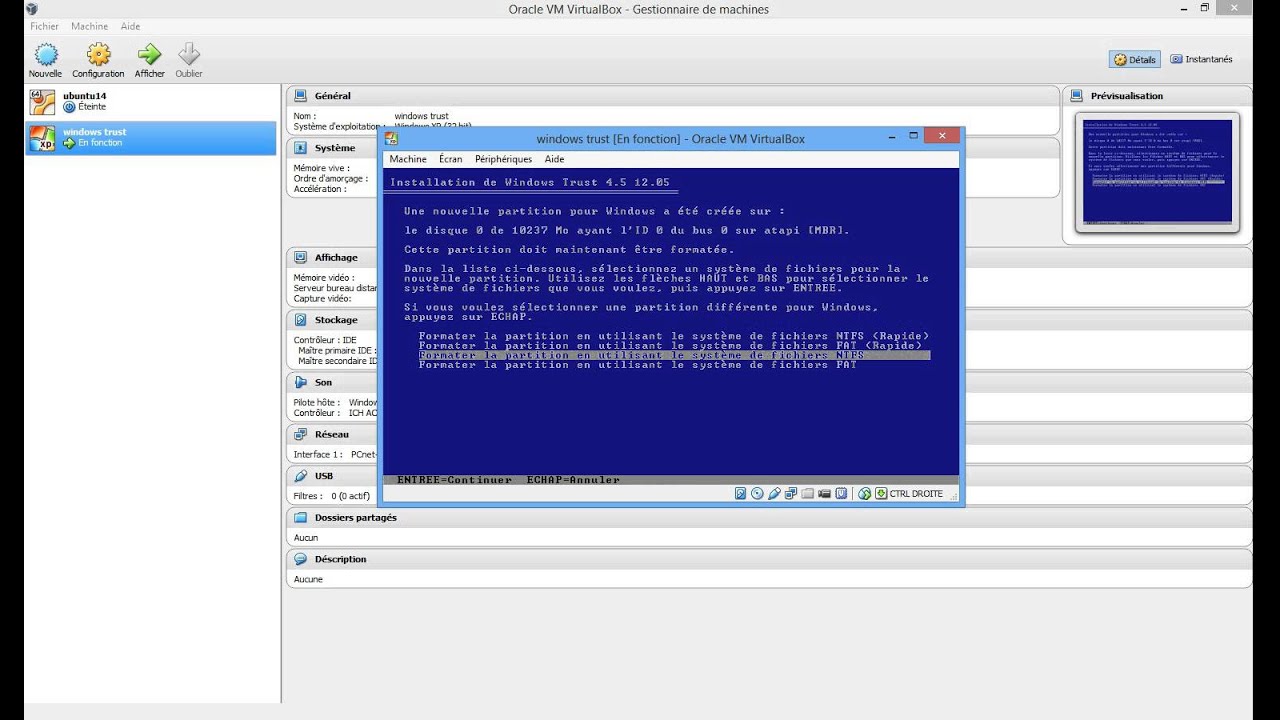Click 'Installation de Windows Trust 4.5 12.05' heading
This screenshot has height=720, width=1280.
point(530,182)
